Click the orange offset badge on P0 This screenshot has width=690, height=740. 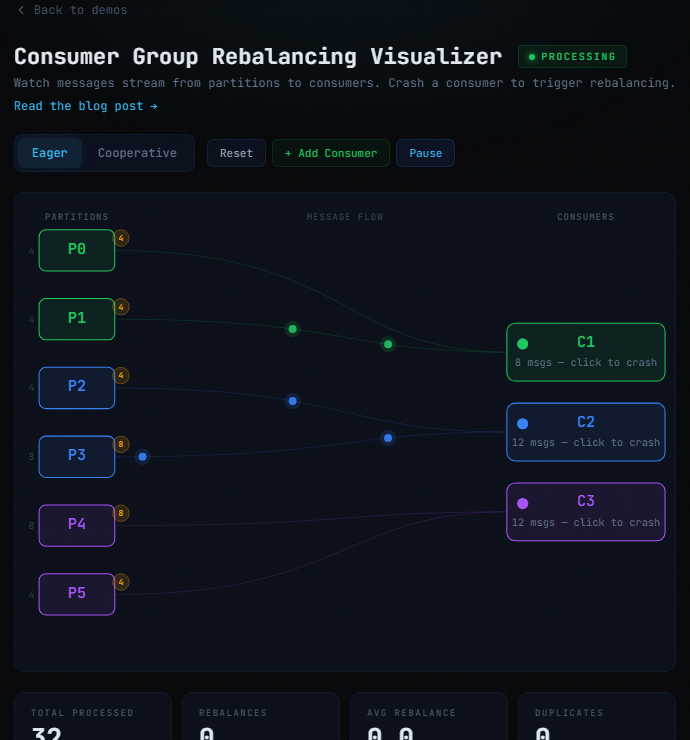pyautogui.click(x=121, y=238)
